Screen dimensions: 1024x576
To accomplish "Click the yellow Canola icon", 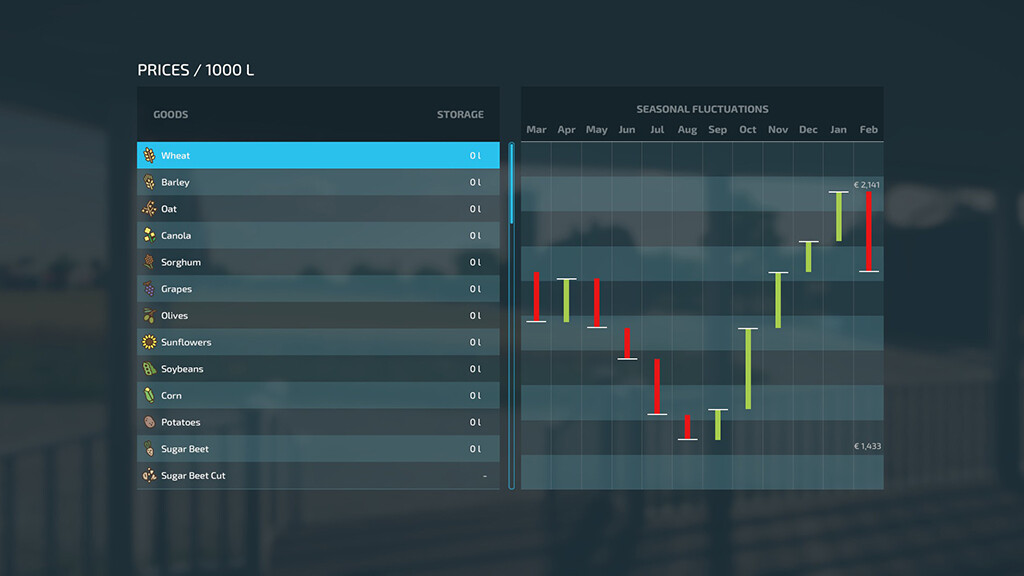I will pos(149,236).
